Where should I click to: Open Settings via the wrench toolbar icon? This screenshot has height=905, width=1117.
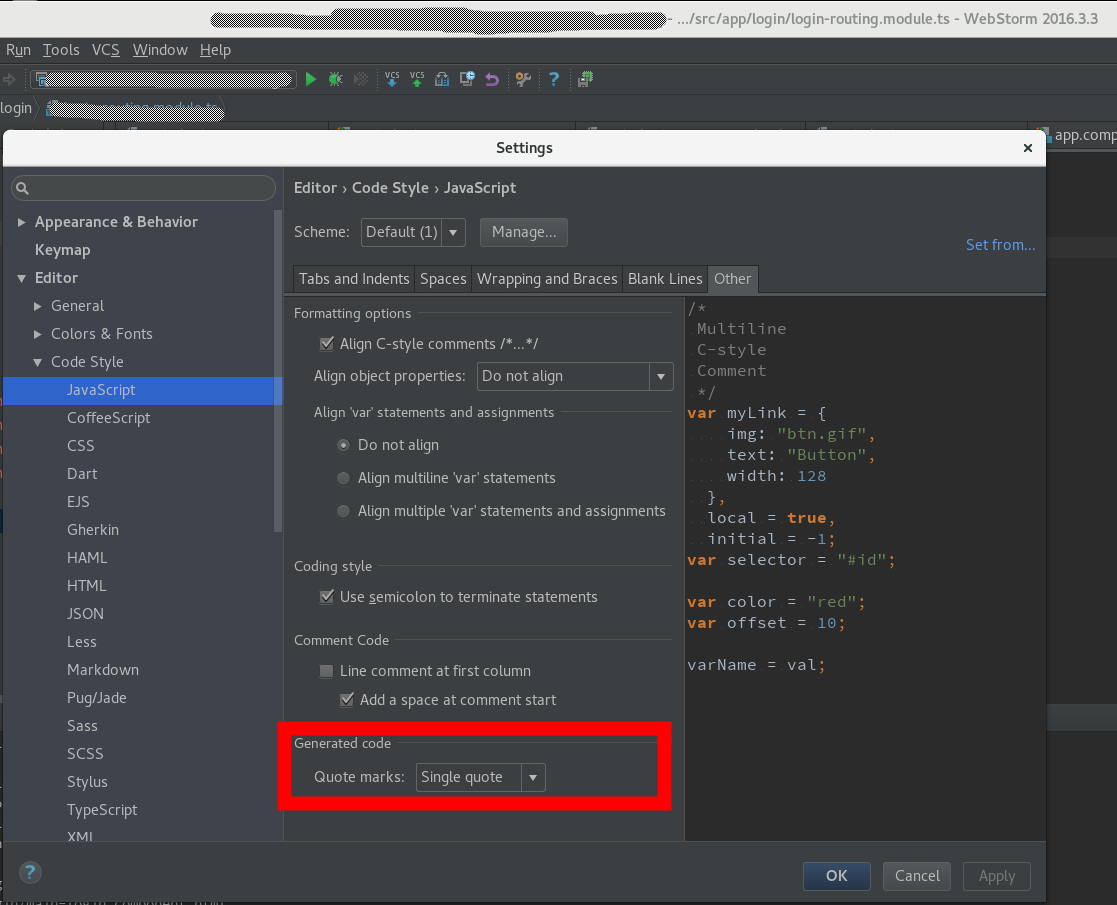click(x=522, y=79)
